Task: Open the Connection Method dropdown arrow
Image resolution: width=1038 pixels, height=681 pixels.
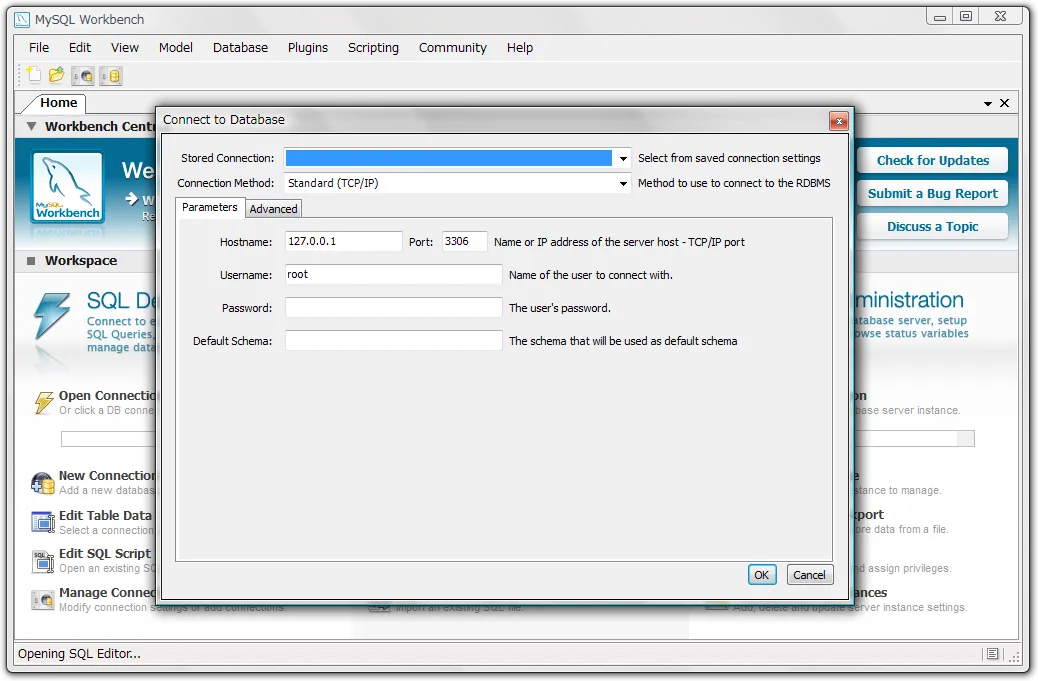Action: tap(624, 184)
